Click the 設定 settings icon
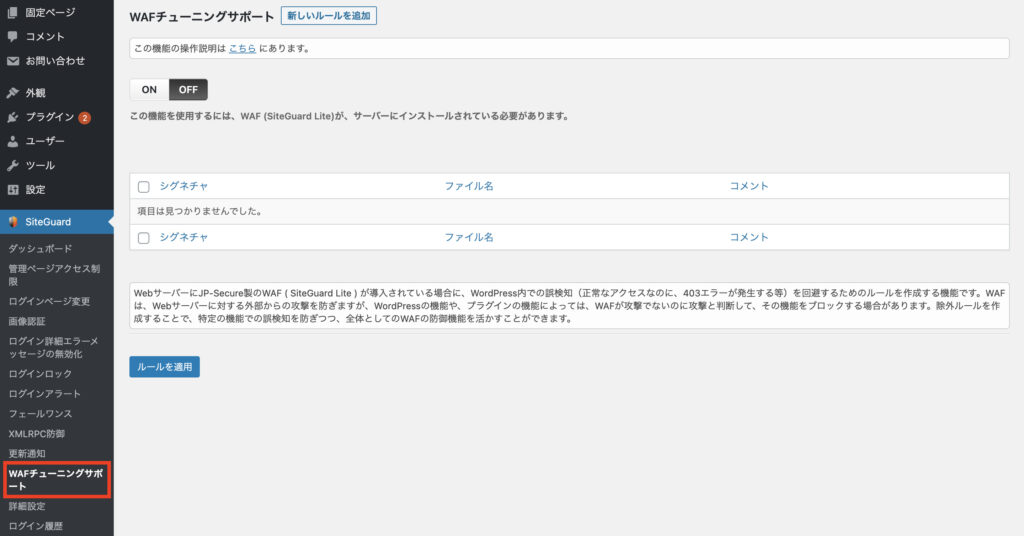This screenshot has width=1024, height=536. [x=12, y=189]
